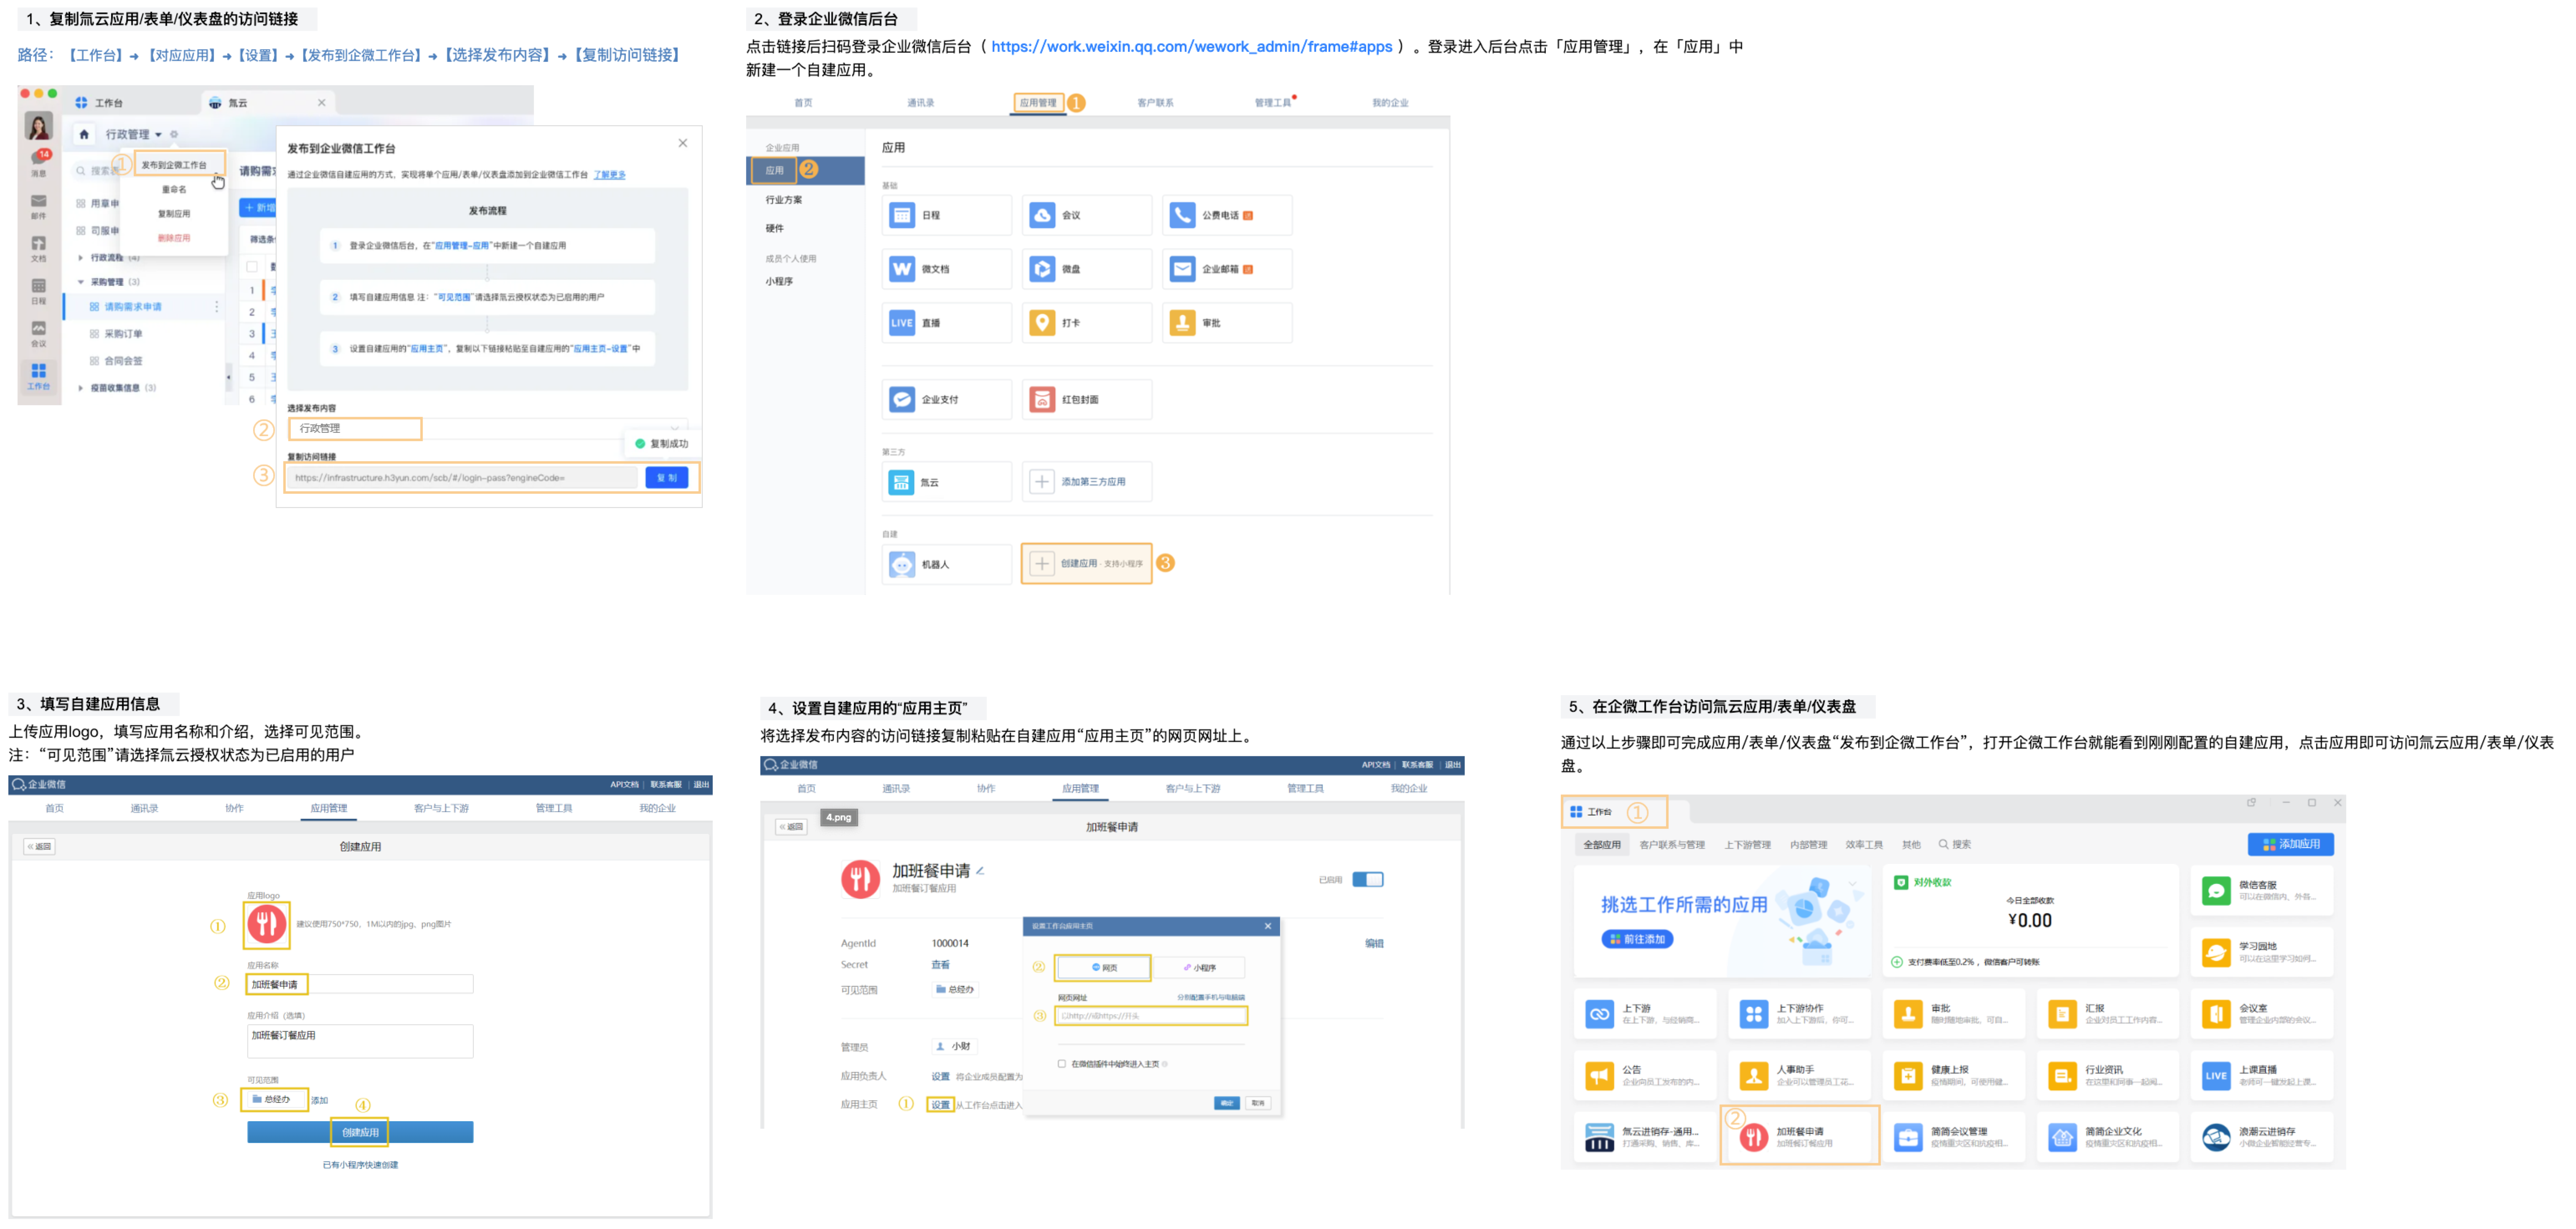
Task: Click the gear settings icon next to 行政管理
Action: 173,134
